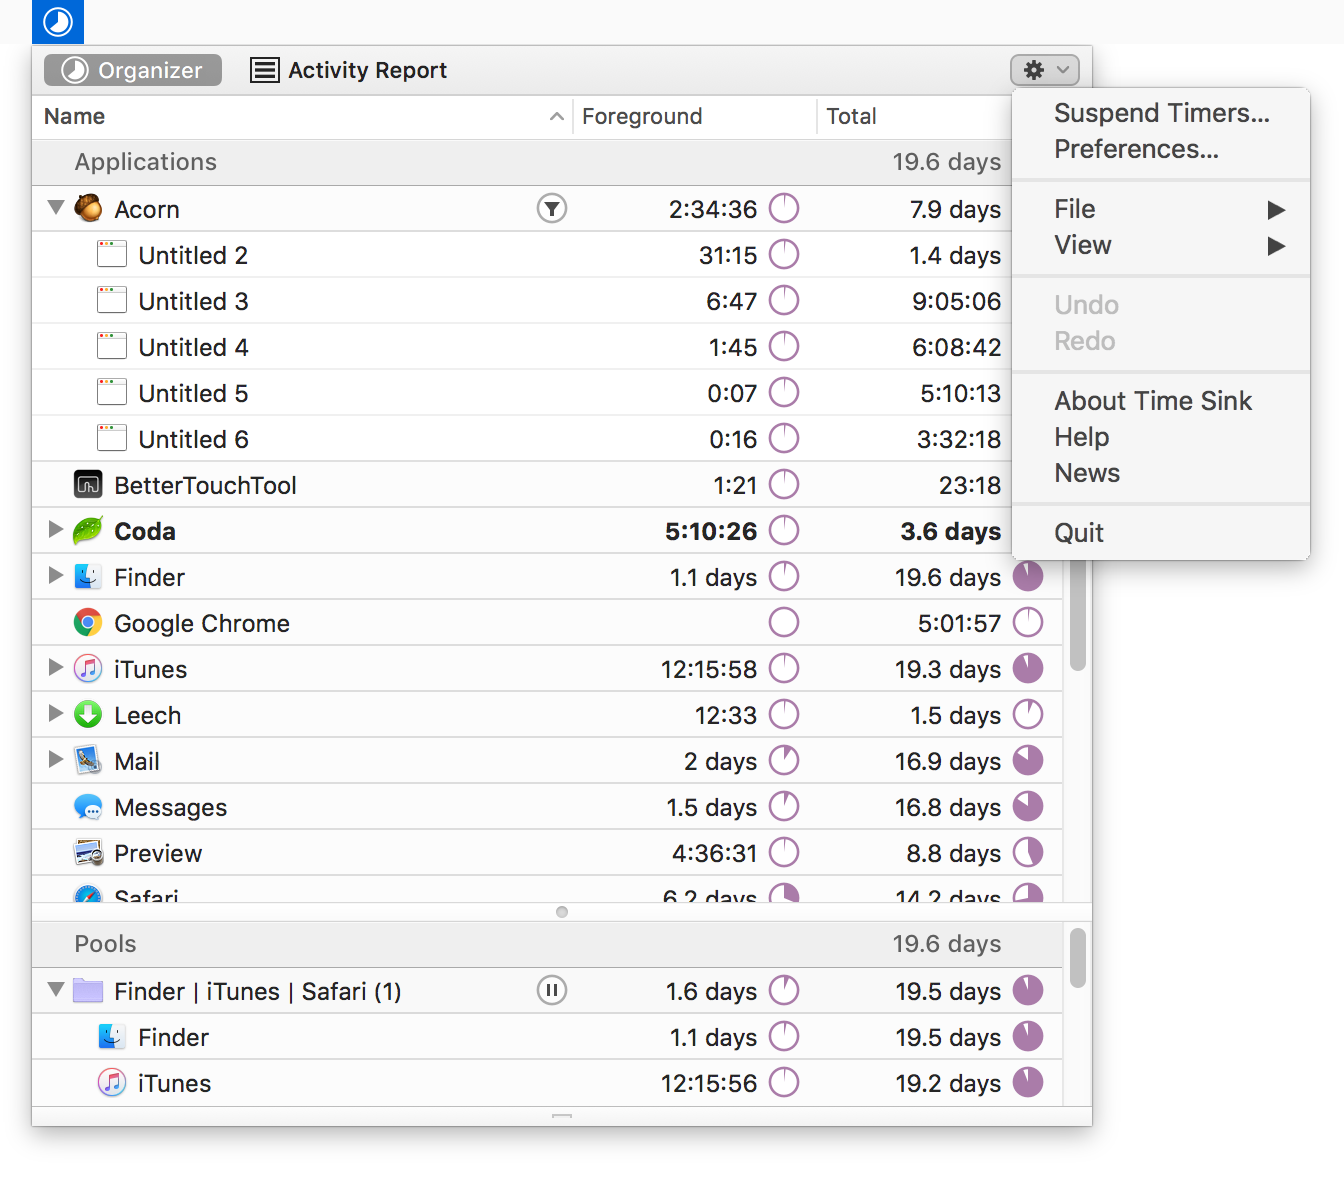The image size is (1344, 1188).
Task: Switch to the Activity Report tab
Action: [x=348, y=70]
